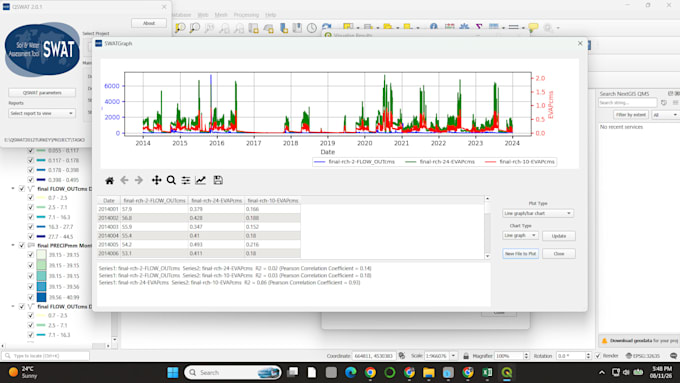Click the Search string field in NextGIS QMS

[628, 103]
